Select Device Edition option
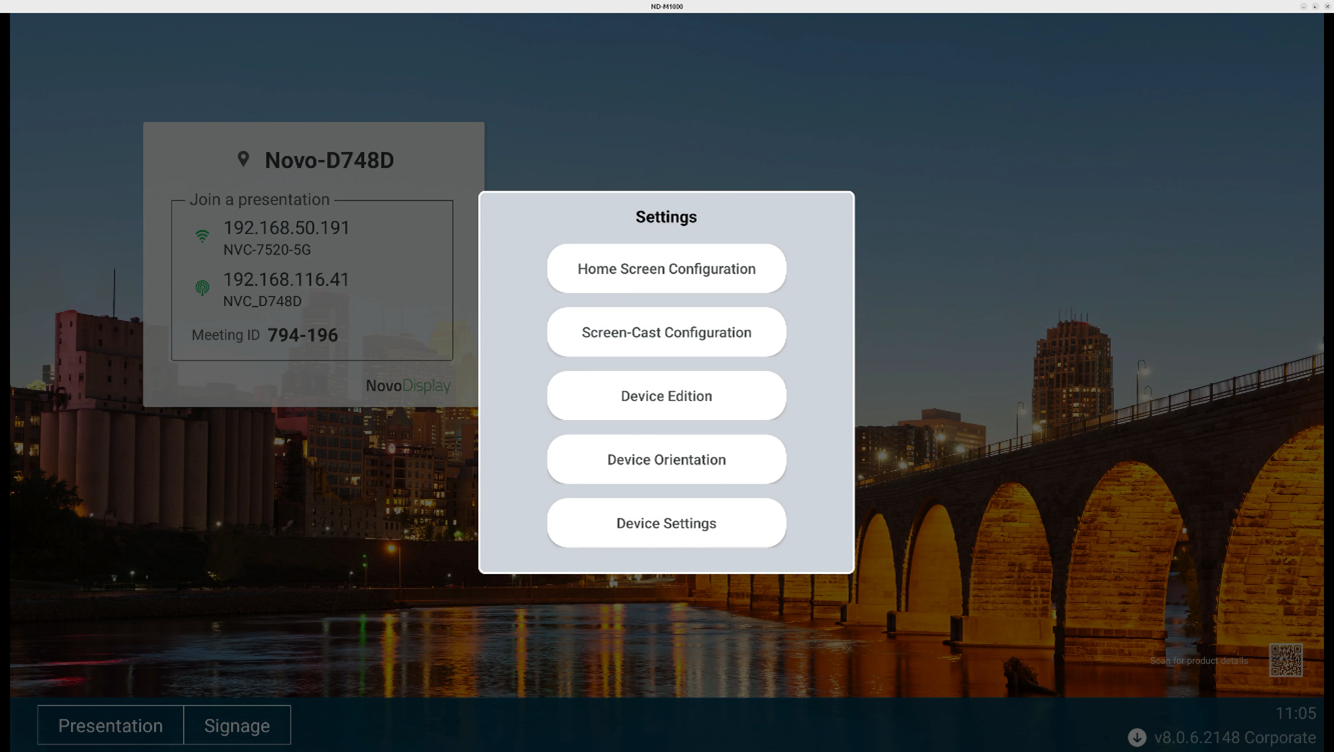This screenshot has width=1334, height=752. tap(666, 396)
